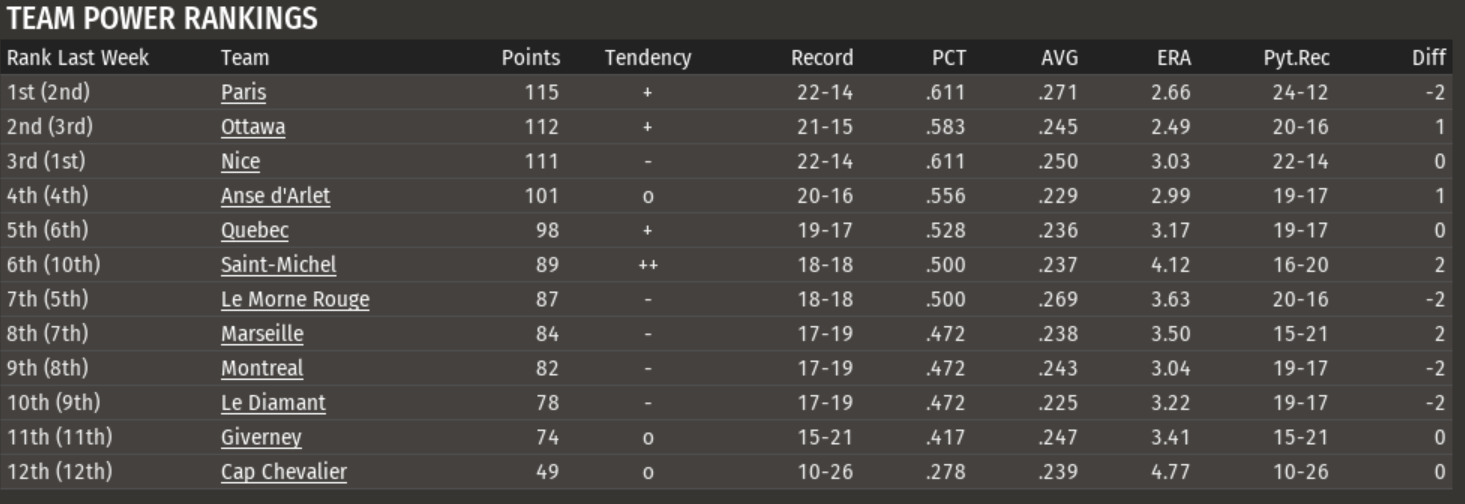Sort by the Points column header
1465x504 pixels.
coord(530,58)
